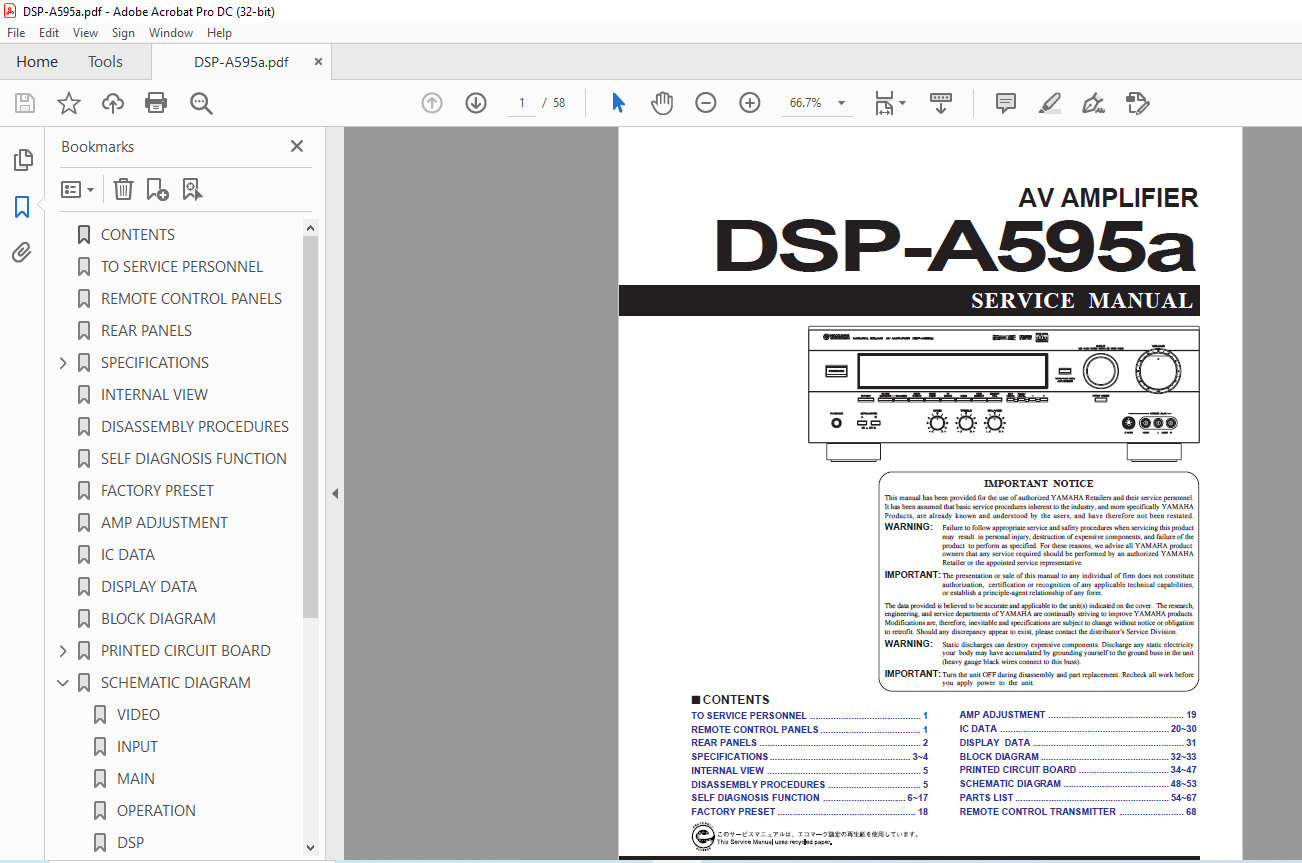Go to next page arrow
The width and height of the screenshot is (1302, 863).
pyautogui.click(x=476, y=103)
